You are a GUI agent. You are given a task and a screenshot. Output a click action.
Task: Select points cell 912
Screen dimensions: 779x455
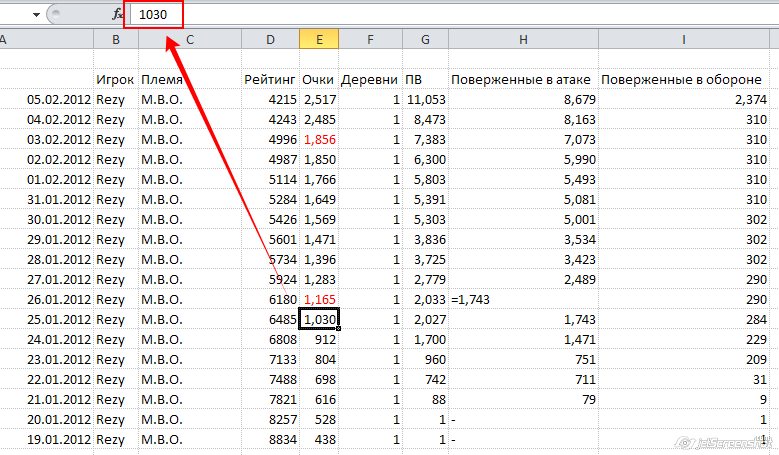pyautogui.click(x=319, y=339)
